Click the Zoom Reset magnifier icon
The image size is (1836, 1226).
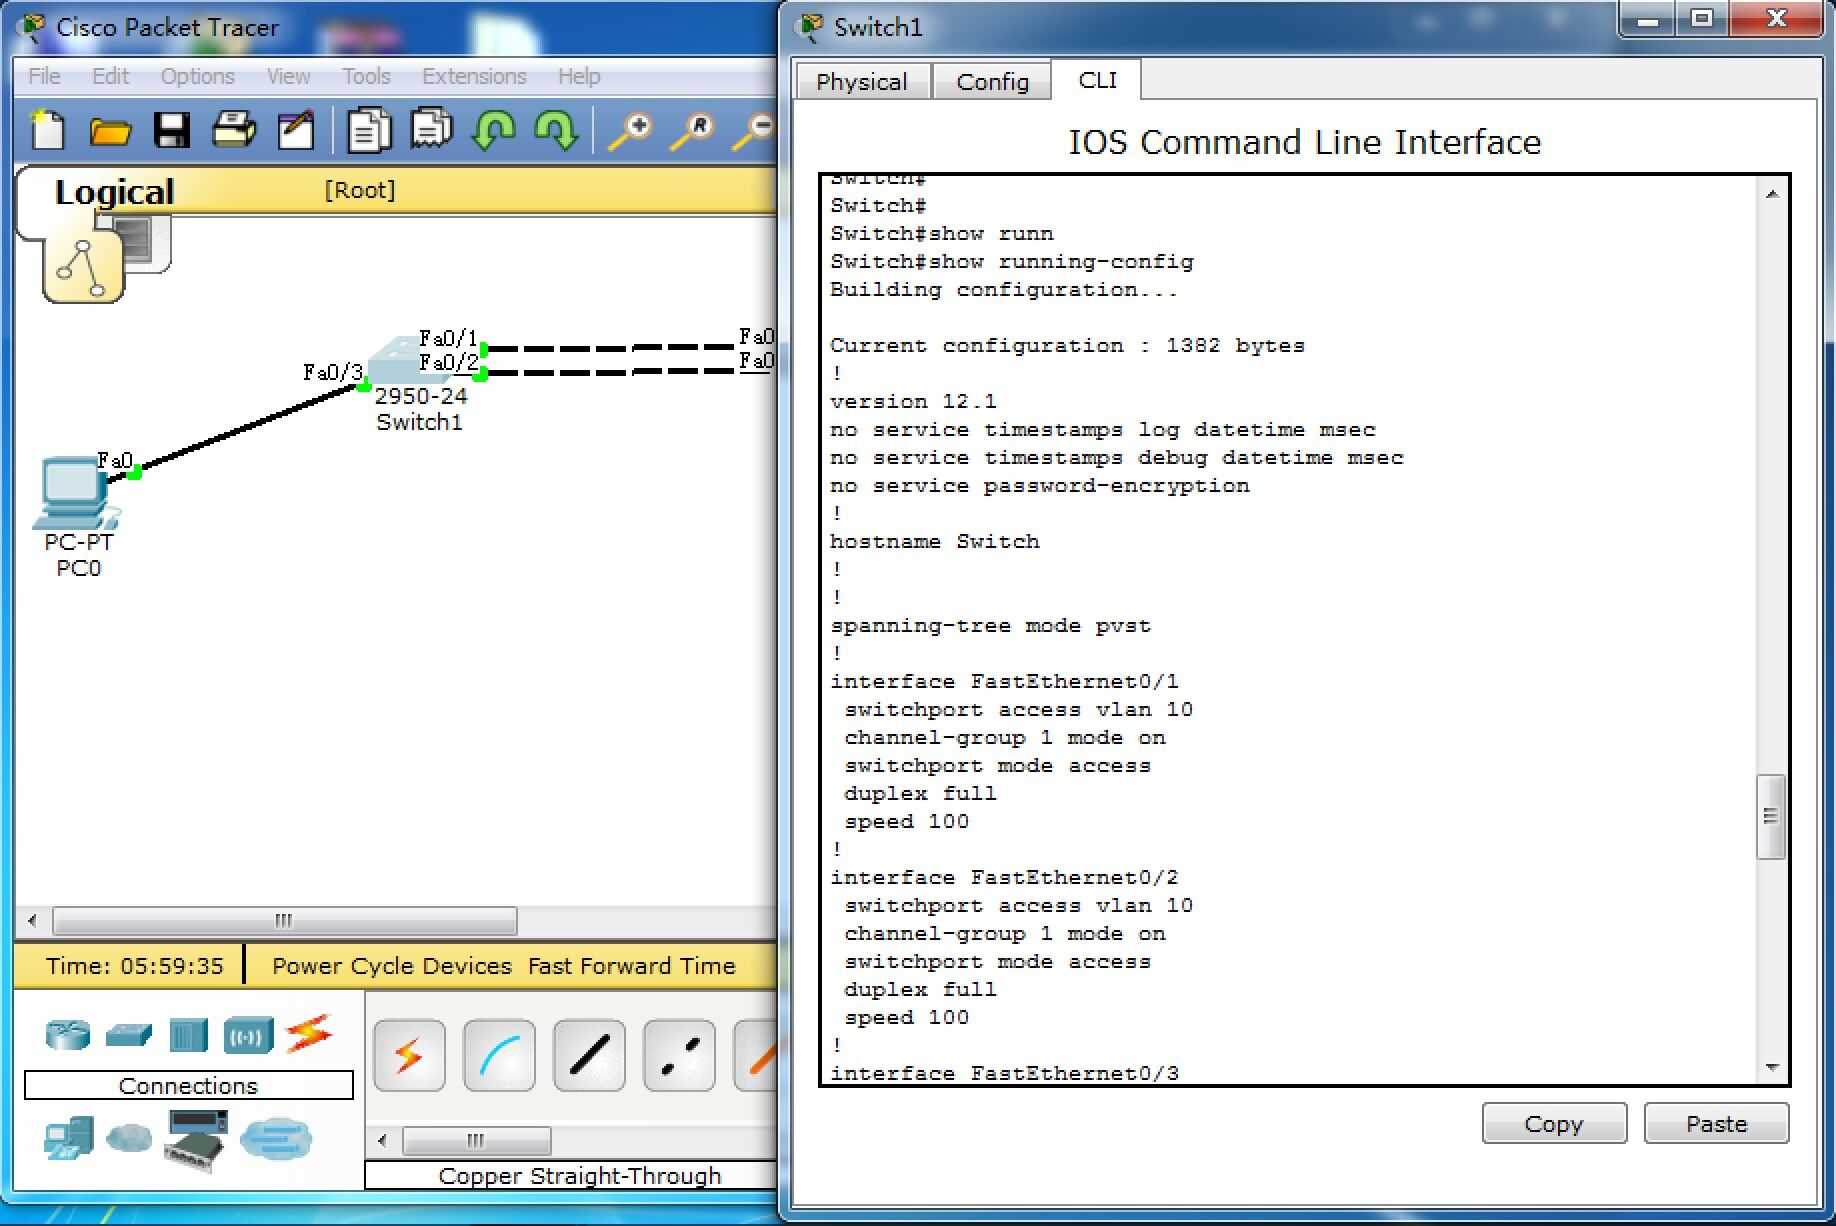692,131
